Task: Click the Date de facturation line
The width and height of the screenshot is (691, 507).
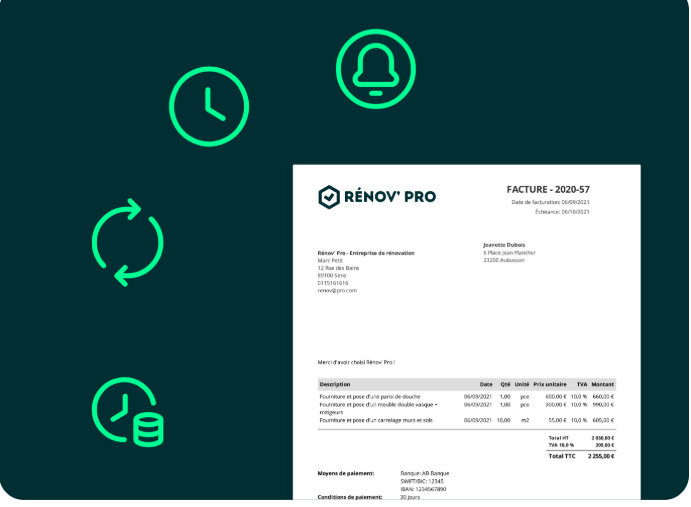Action: tap(550, 203)
